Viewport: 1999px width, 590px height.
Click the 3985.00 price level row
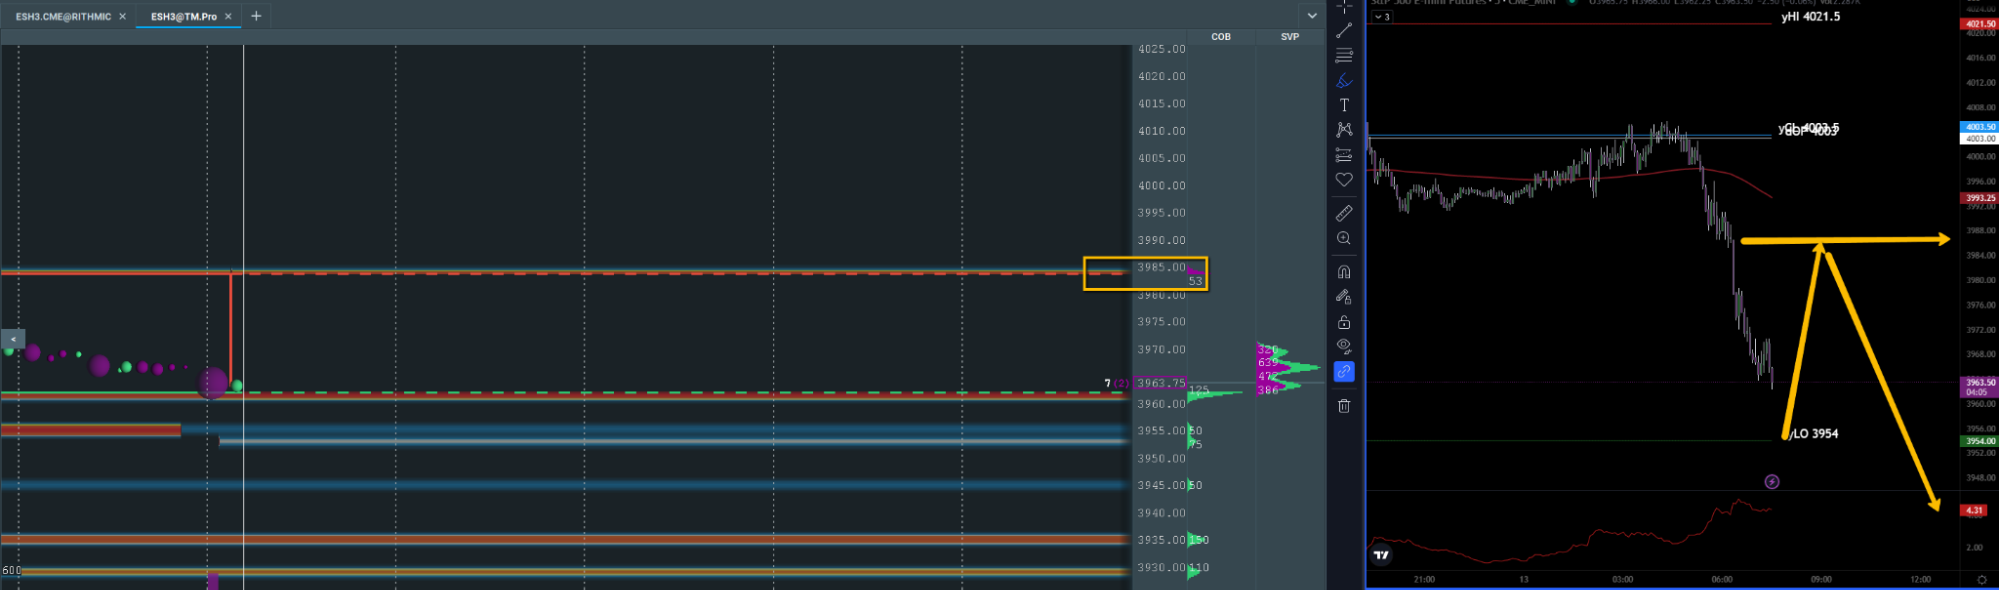[x=1161, y=268]
